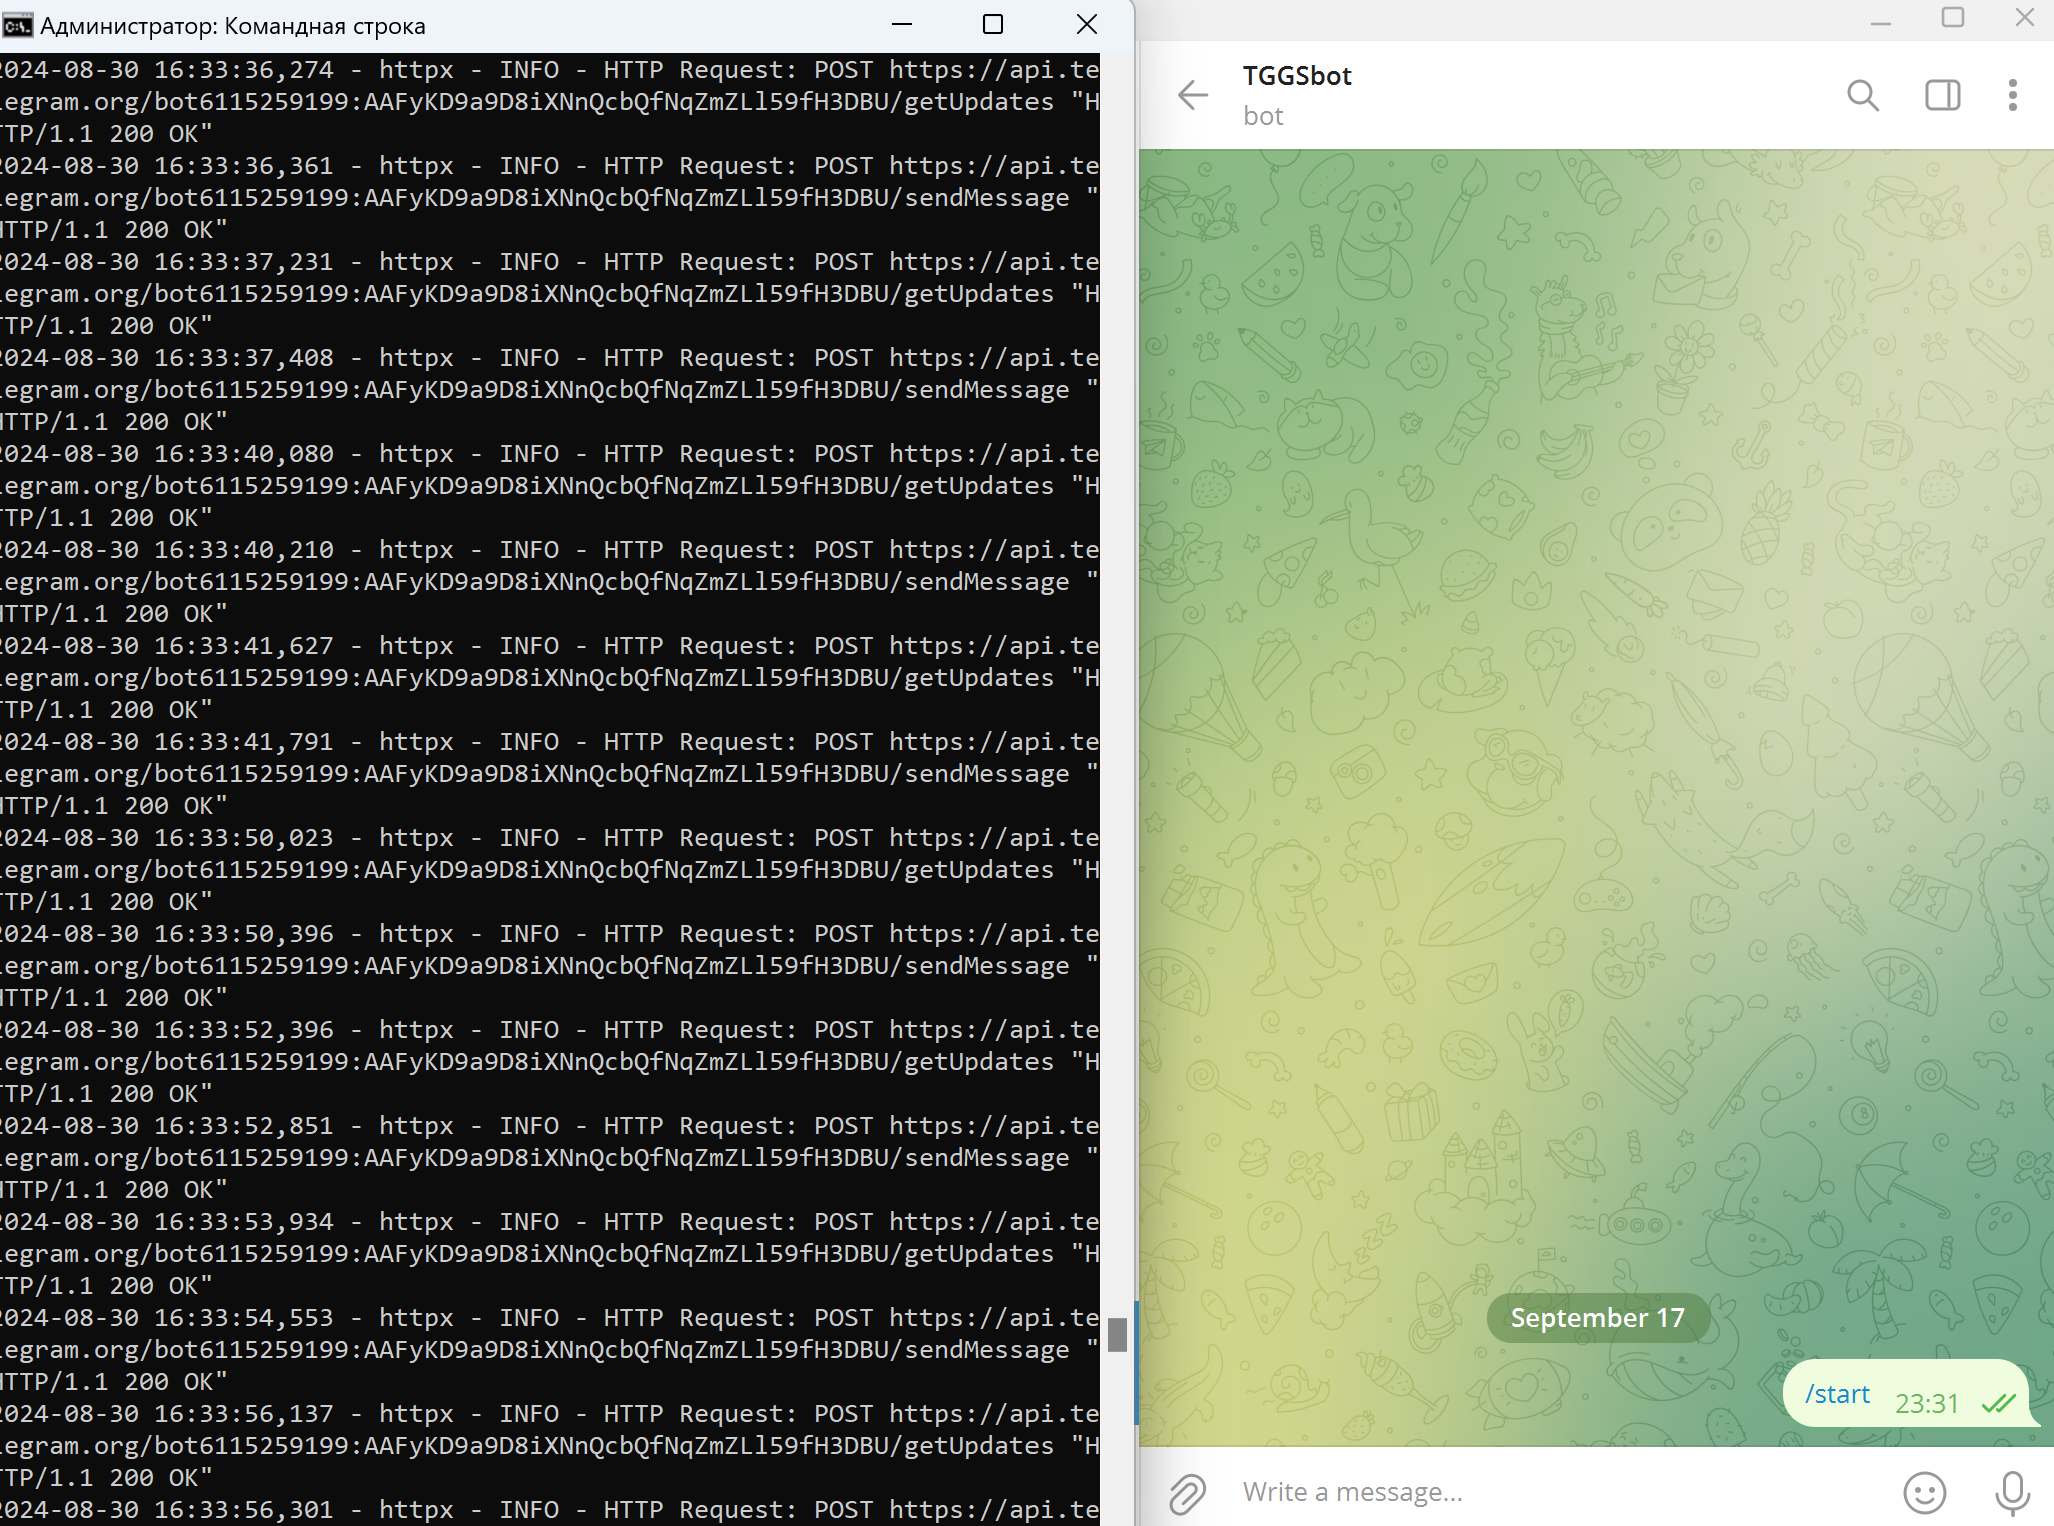Minimize the Telegram window
The image size is (2054, 1526).
(1880, 18)
